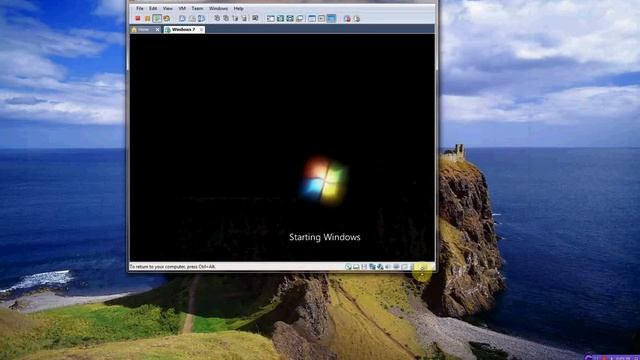Close the Windows 7 tab
The image size is (640, 360).
201,29
